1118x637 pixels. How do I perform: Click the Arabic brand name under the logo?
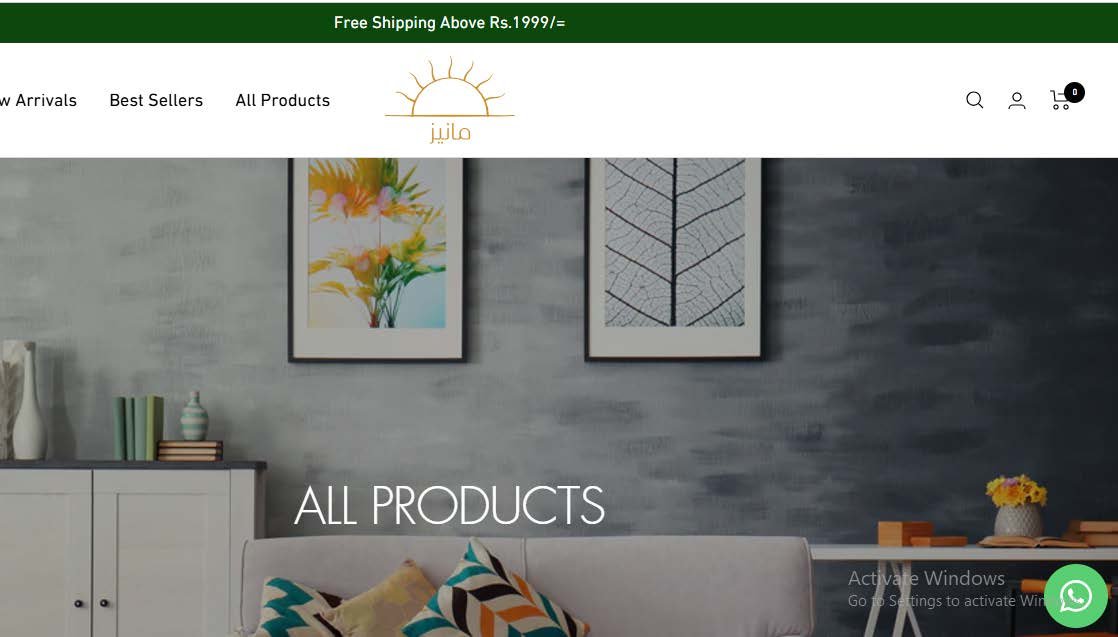point(450,132)
